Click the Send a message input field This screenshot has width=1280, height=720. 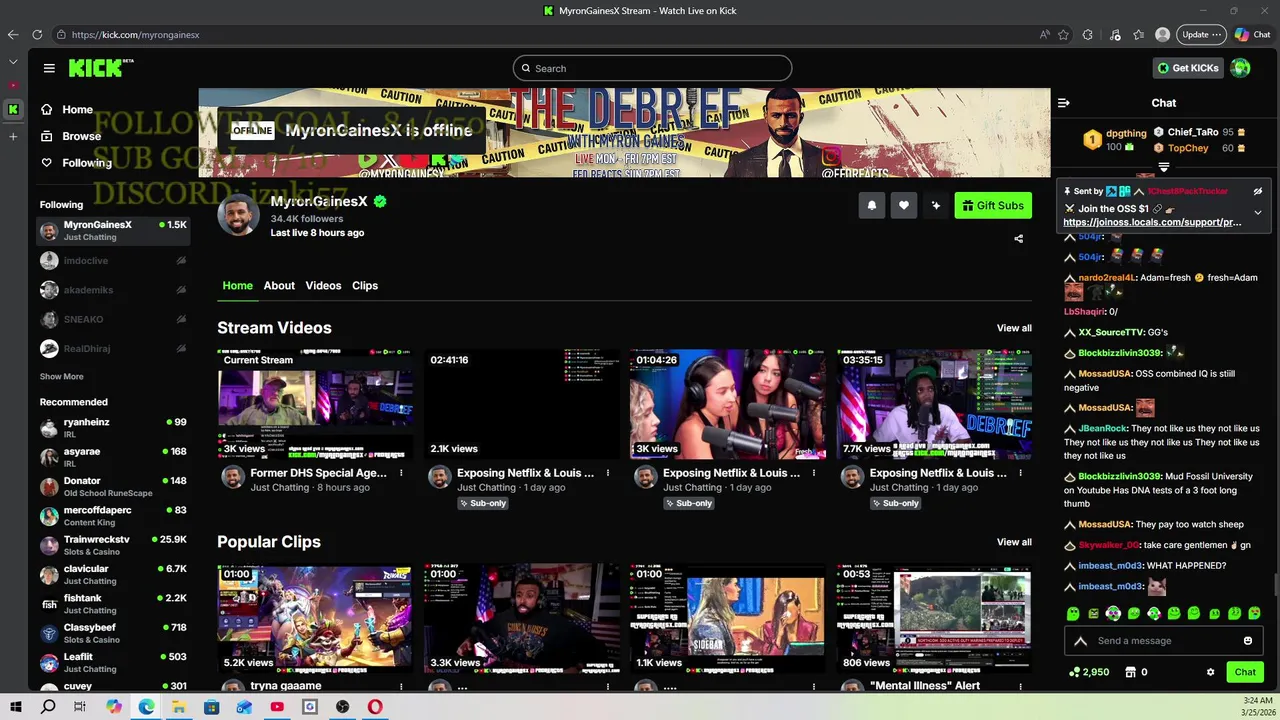[x=1165, y=641]
